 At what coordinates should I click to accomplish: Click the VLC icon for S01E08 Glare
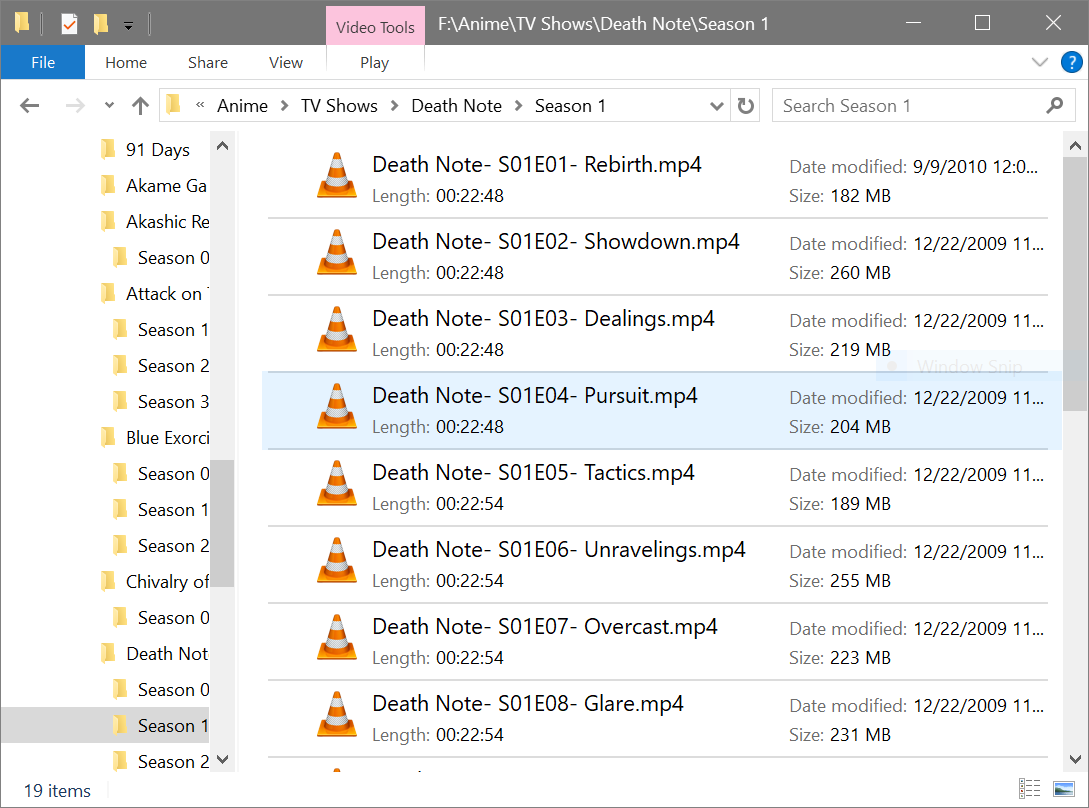coord(337,716)
